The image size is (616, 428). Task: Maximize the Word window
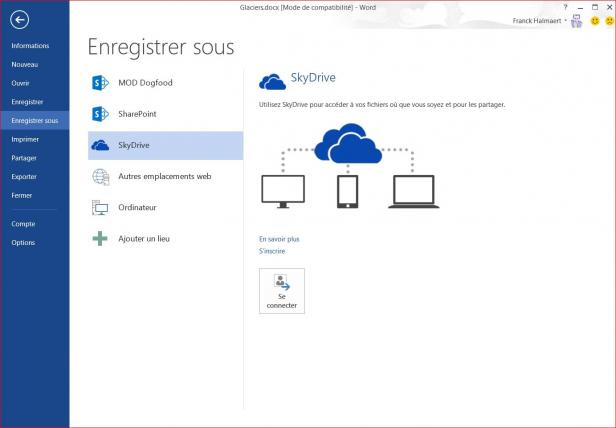pyautogui.click(x=595, y=7)
